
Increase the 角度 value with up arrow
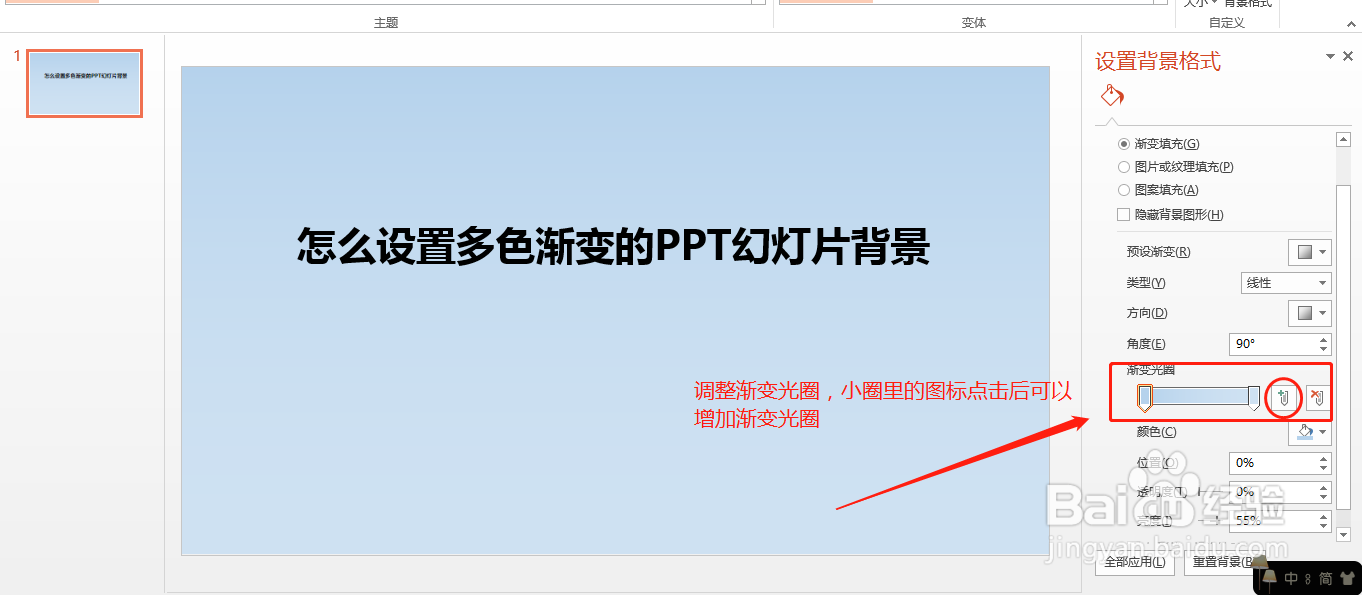[x=1324, y=339]
